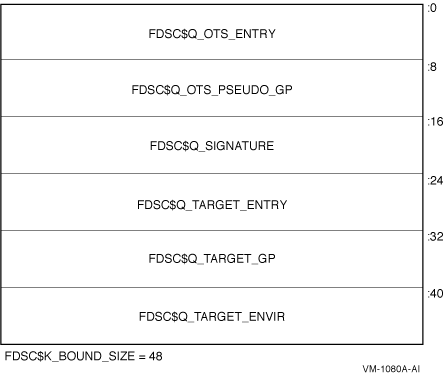Select the FDSC$Q_TARGET_ENVIR field text
The image size is (443, 376).
[x=212, y=316]
